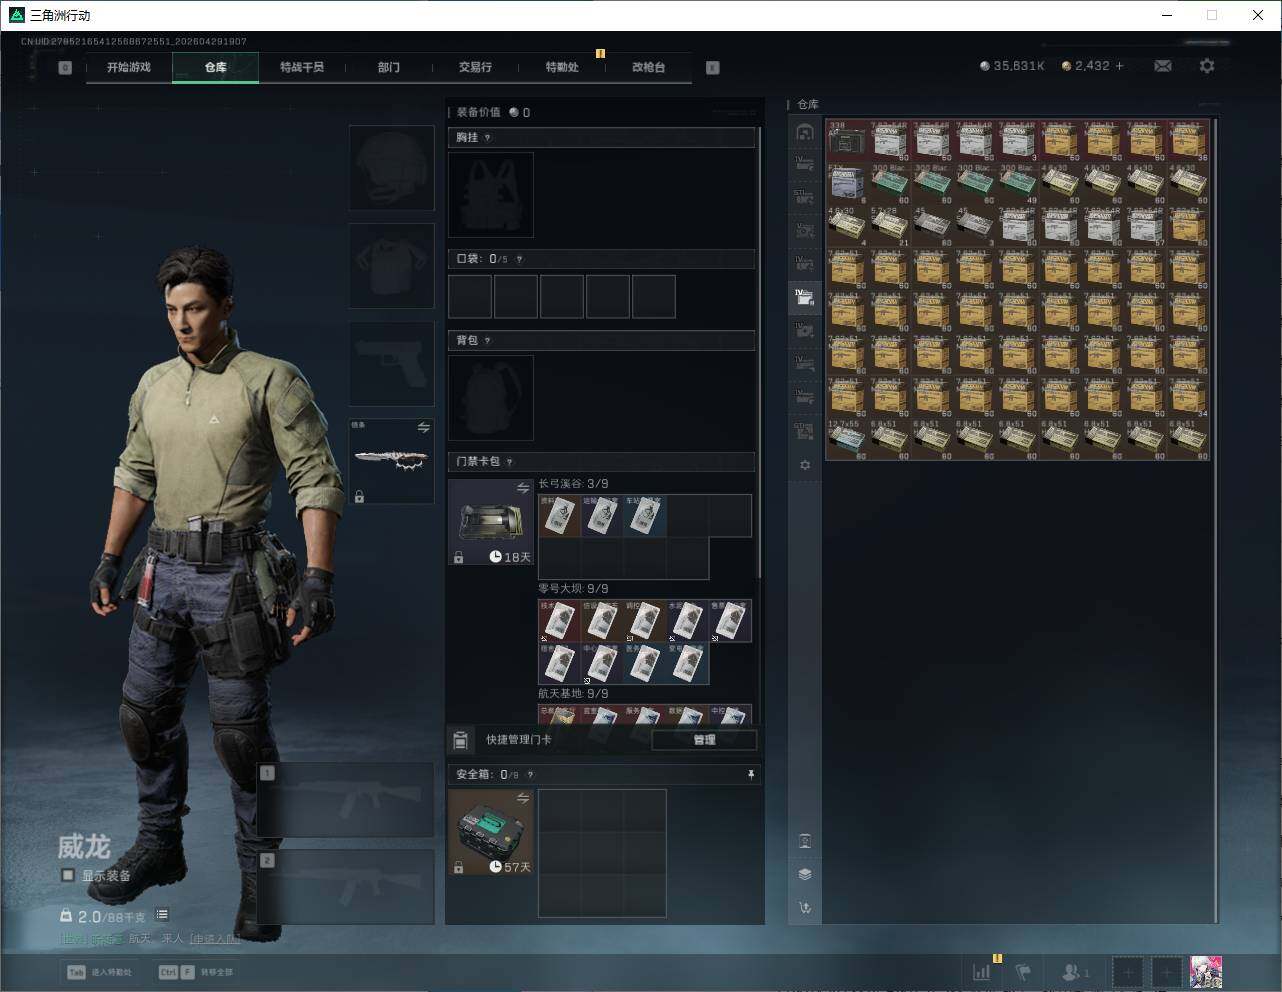
Task: Click the melee knife weapon slot
Action: [391, 461]
